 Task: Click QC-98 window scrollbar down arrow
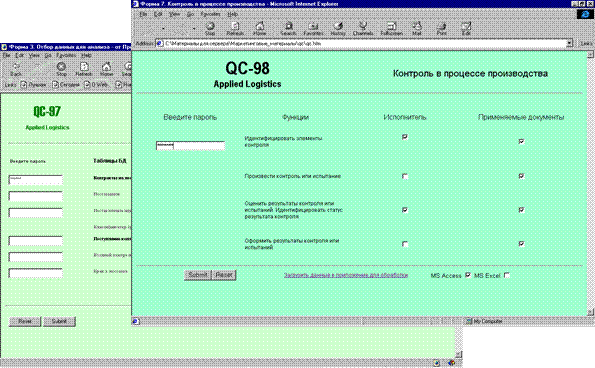pos(590,312)
